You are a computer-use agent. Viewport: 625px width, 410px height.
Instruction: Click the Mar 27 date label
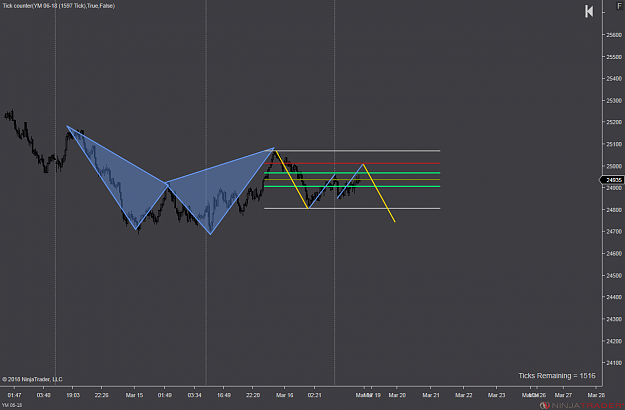(563, 395)
